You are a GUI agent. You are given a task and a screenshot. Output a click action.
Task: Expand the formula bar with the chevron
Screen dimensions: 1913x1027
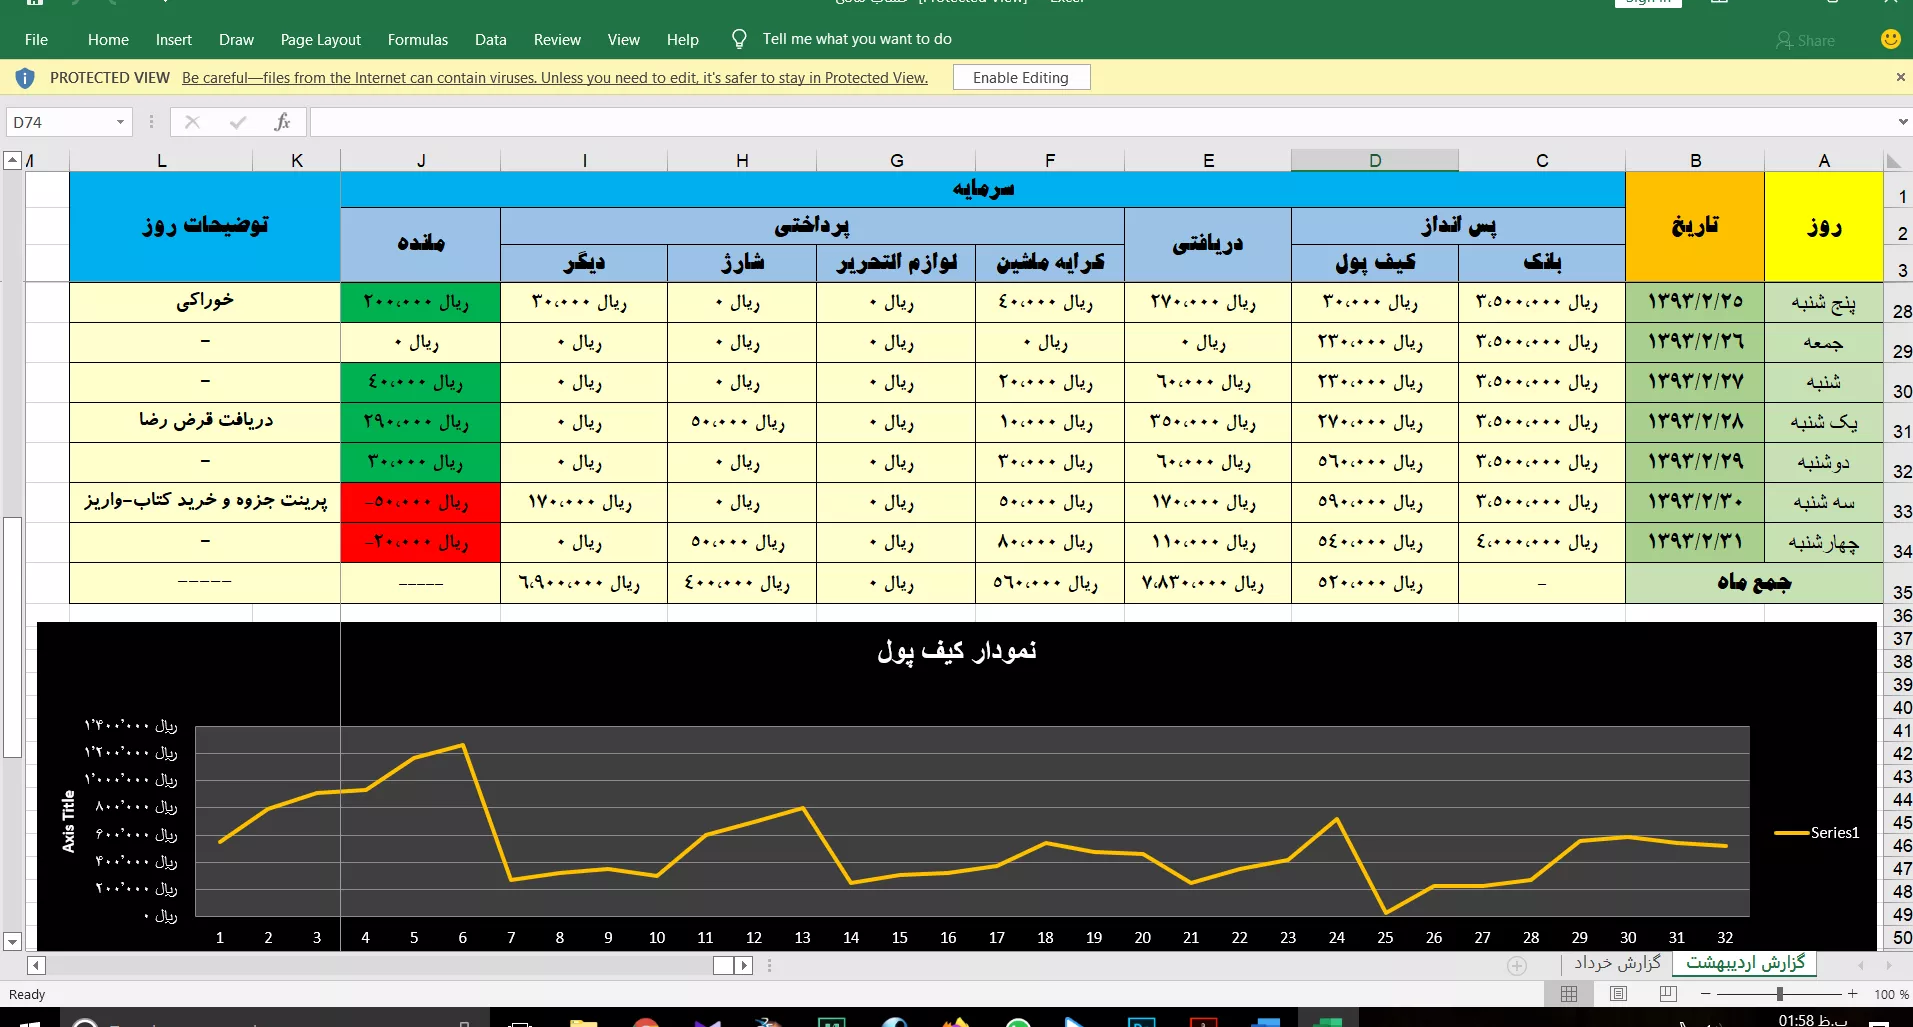click(x=1902, y=122)
